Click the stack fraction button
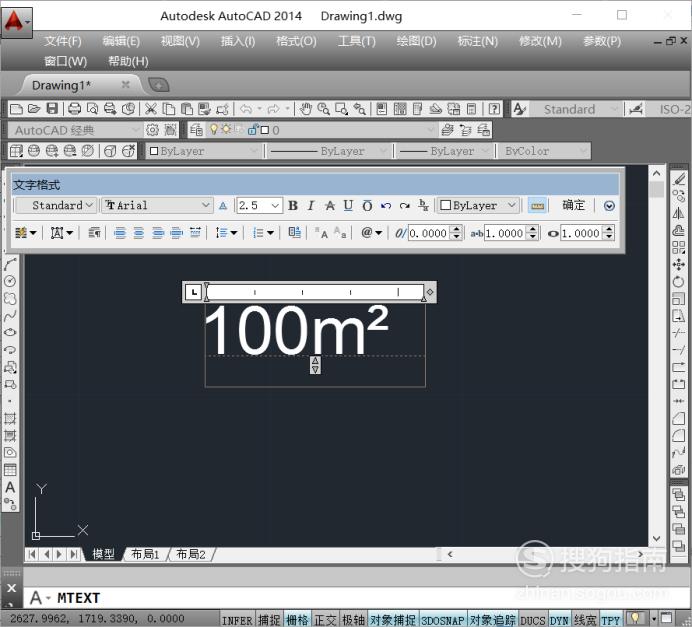 pos(423,206)
